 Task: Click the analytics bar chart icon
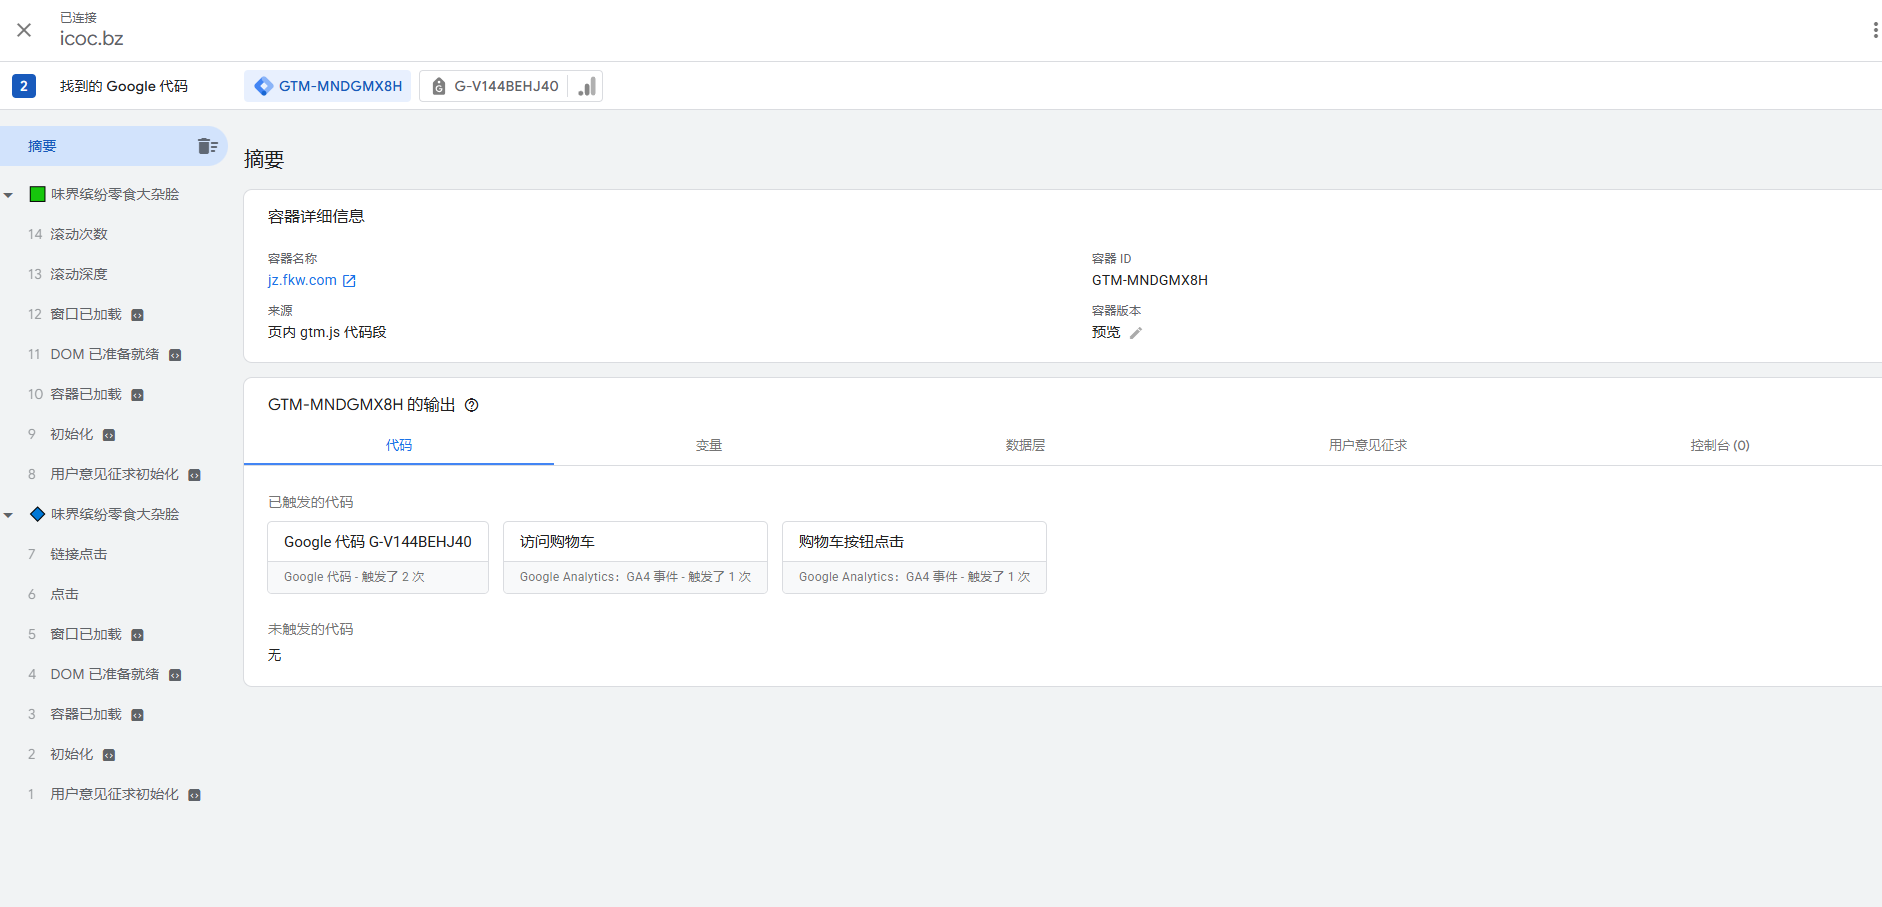(x=587, y=86)
